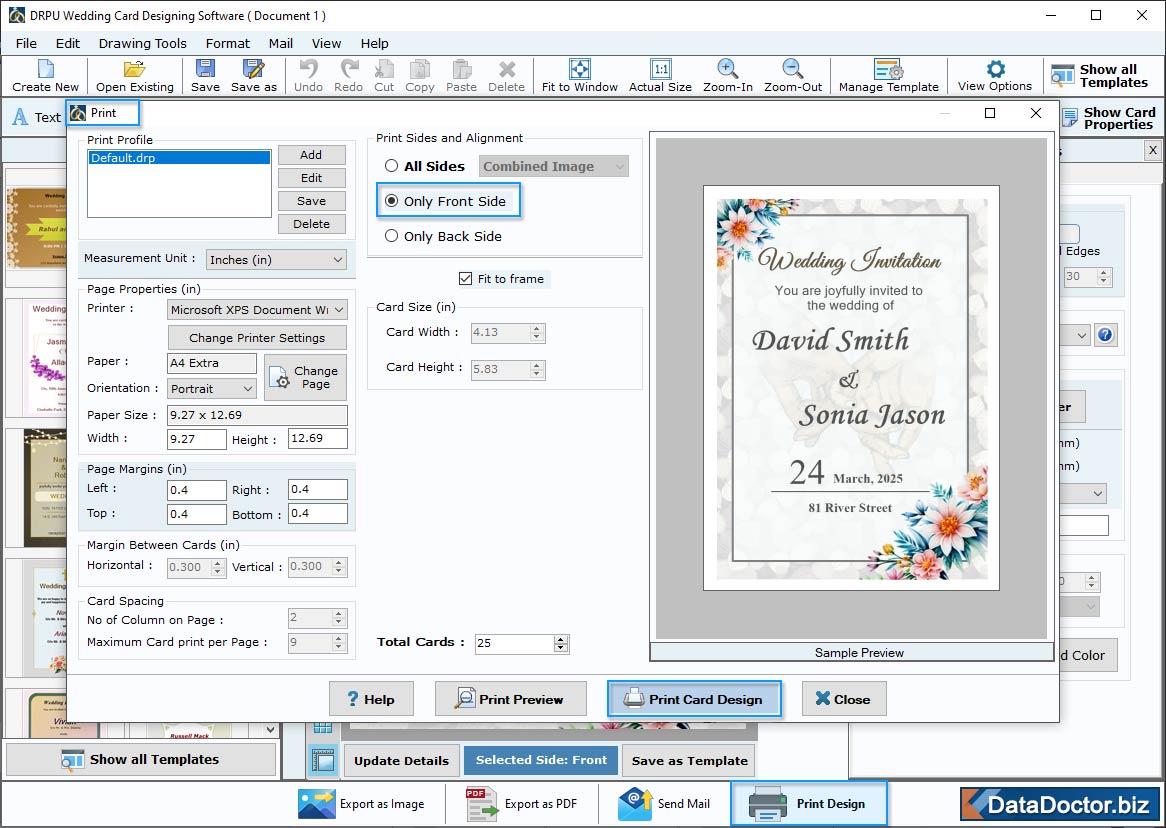The height and width of the screenshot is (828, 1166).
Task: Click Export as PDF icon
Action: [x=481, y=803]
